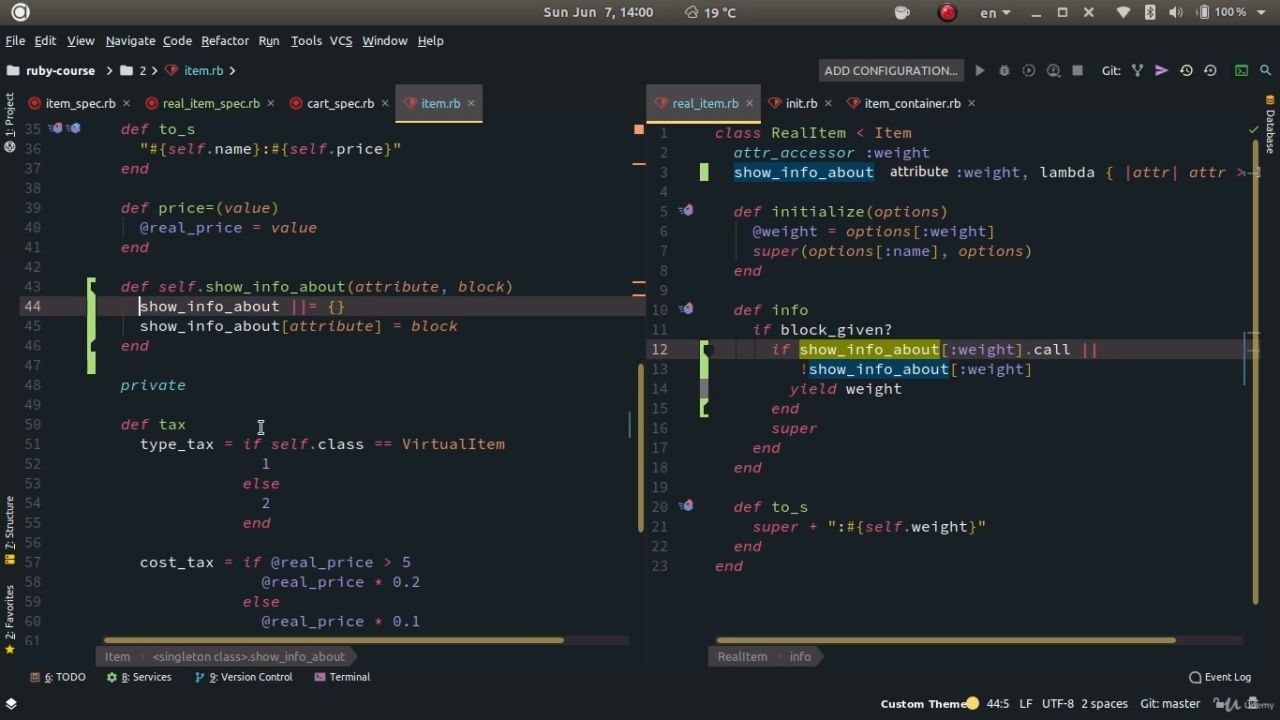
Task: Click 44:5 cursor position indicator
Action: (998, 704)
